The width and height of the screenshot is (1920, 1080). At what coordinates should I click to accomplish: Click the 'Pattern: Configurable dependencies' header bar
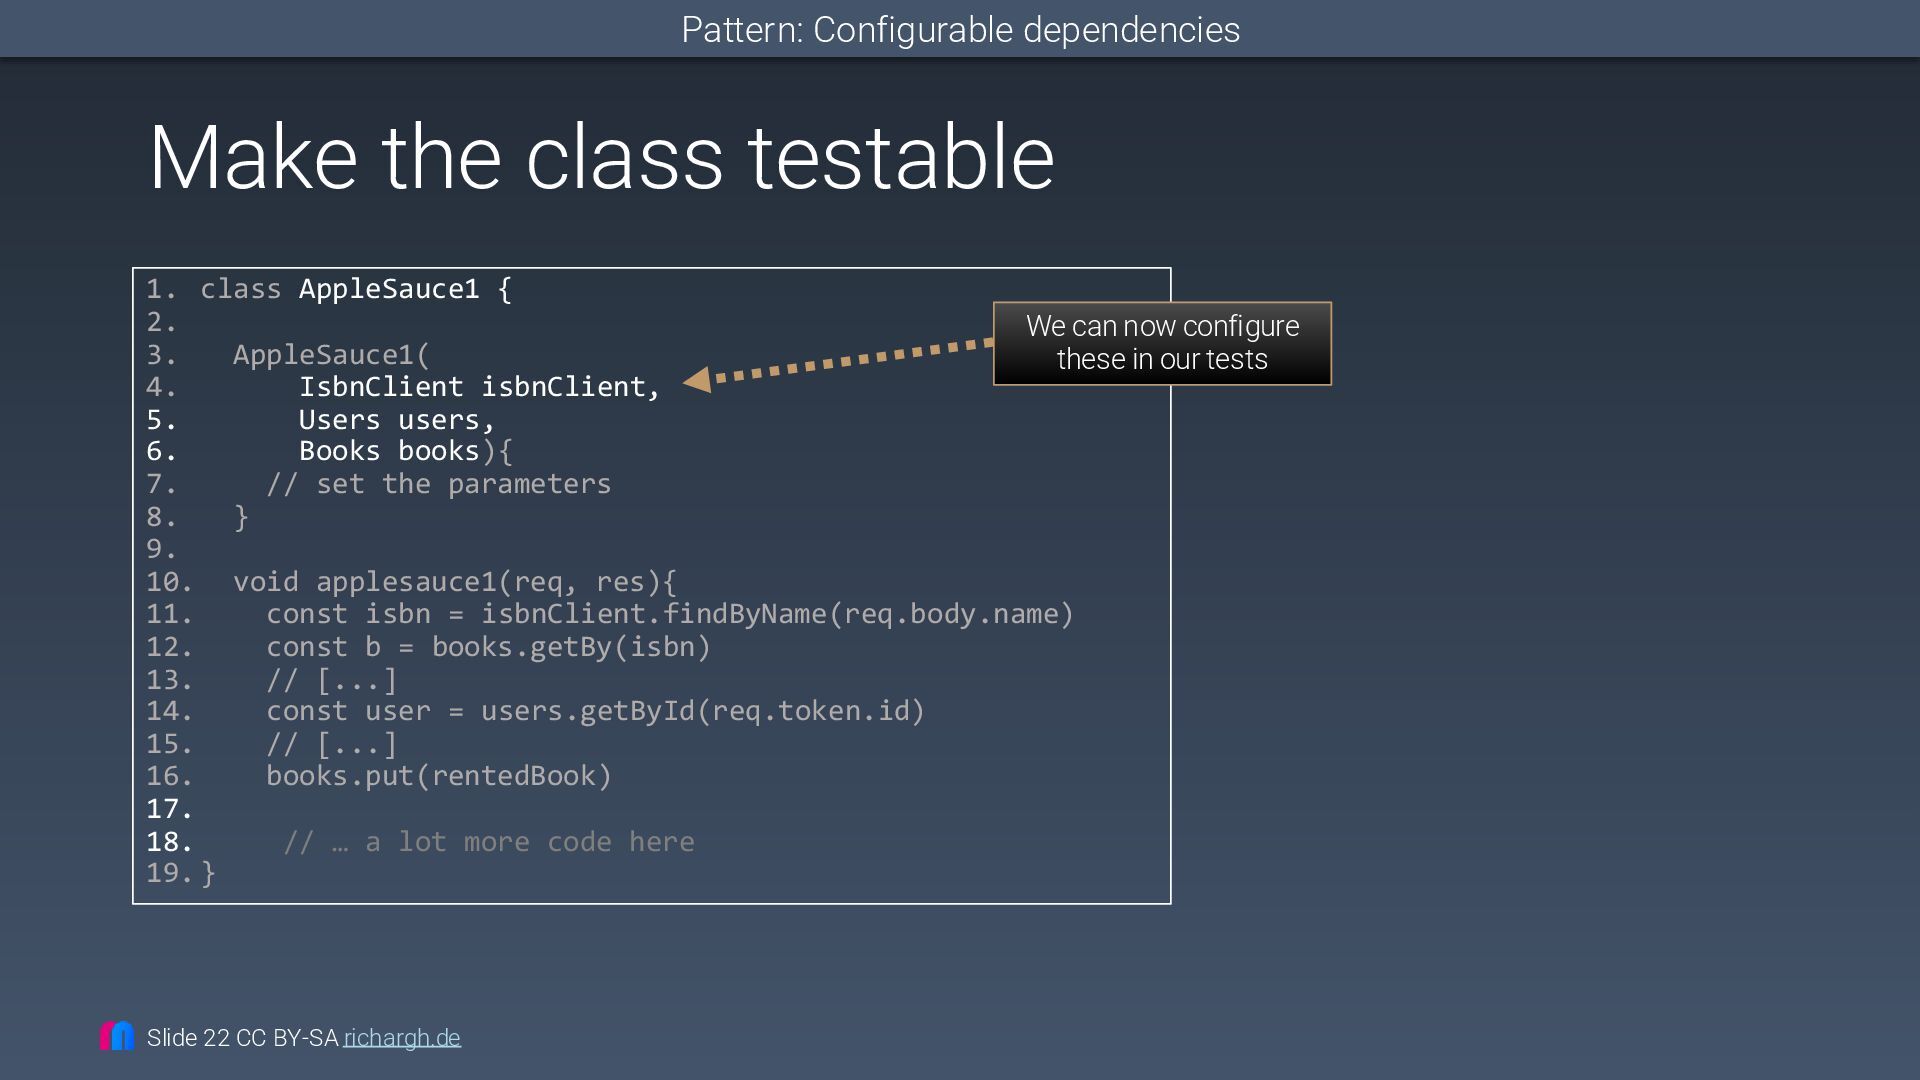coord(960,29)
